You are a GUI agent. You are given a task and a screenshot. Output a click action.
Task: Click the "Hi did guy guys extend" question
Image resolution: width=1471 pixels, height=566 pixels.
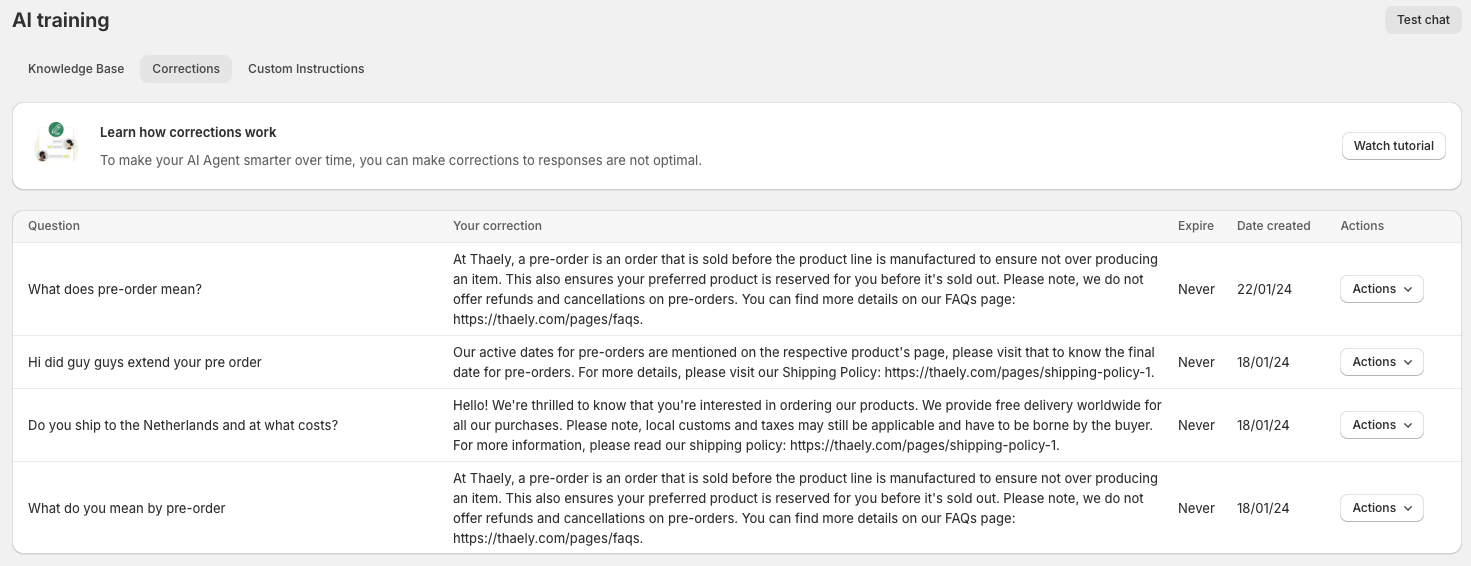pyautogui.click(x=145, y=362)
